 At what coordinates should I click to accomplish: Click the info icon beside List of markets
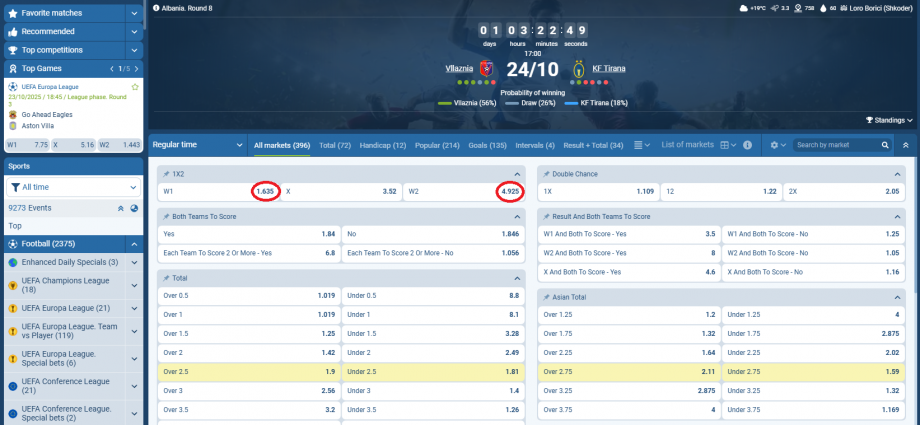(747, 145)
